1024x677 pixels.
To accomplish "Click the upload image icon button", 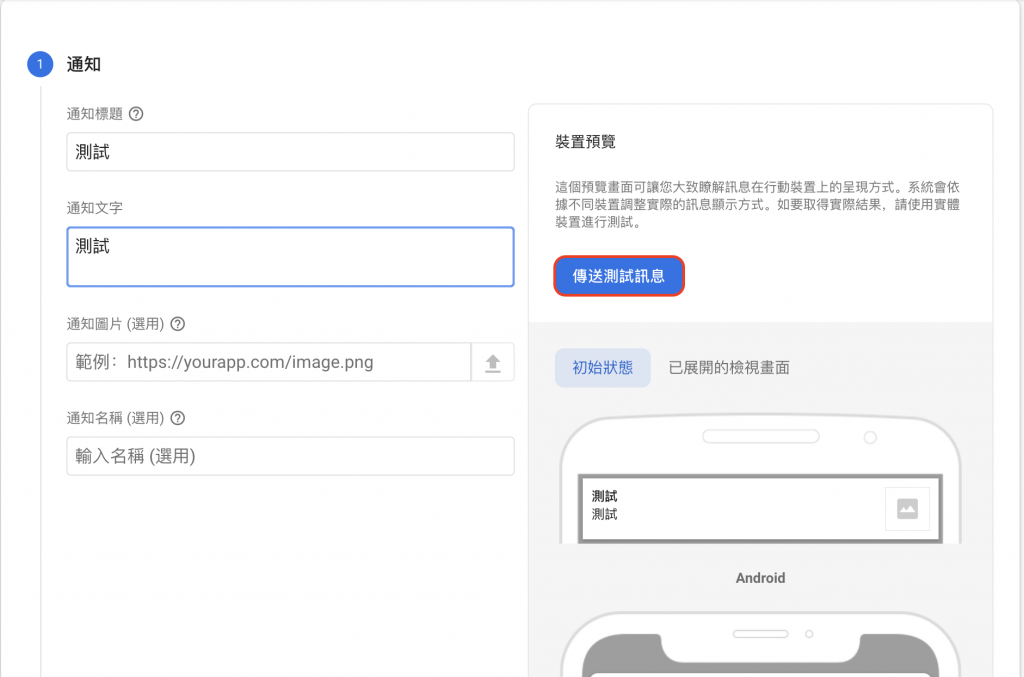I will click(493, 362).
